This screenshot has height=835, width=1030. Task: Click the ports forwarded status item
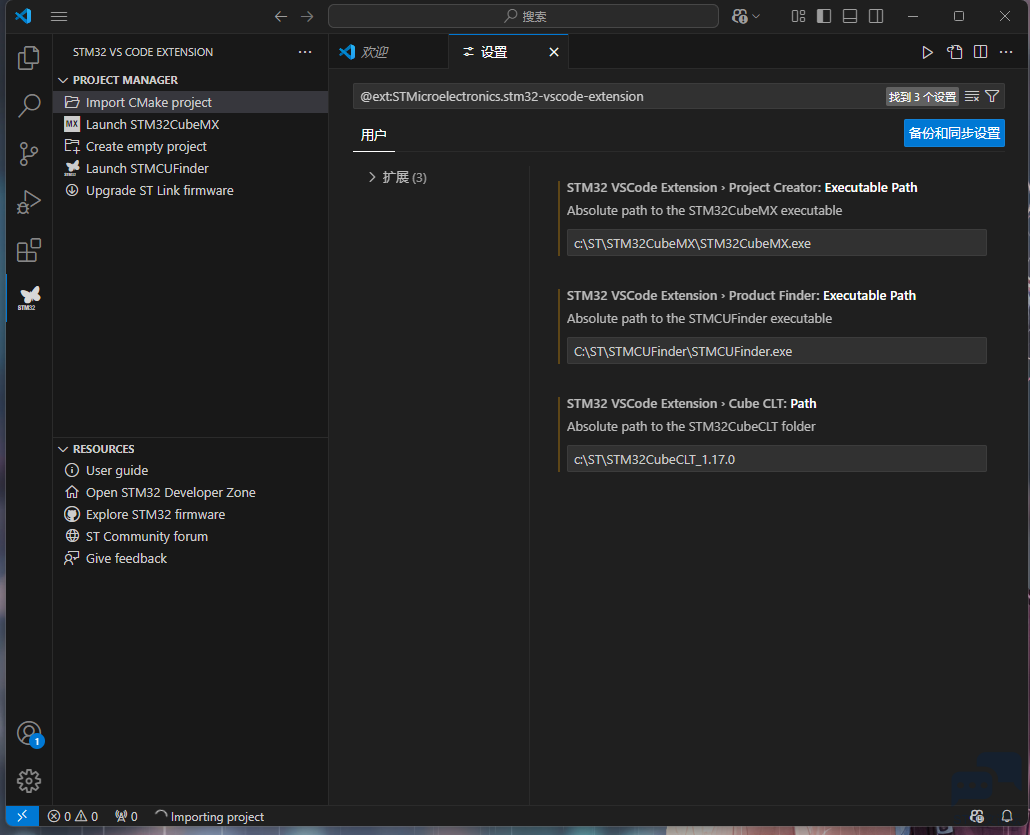[x=126, y=816]
